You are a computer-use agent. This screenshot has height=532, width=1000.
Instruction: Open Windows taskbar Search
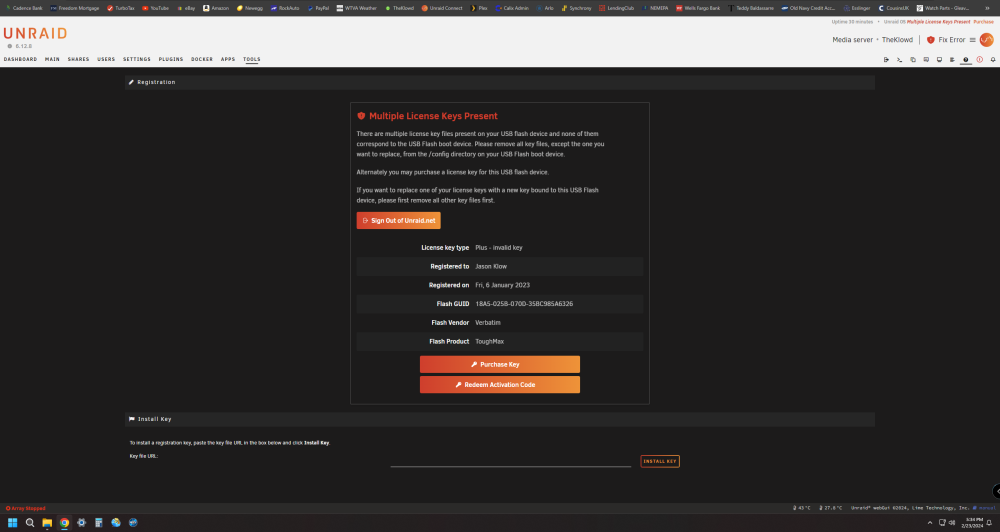tap(29, 522)
